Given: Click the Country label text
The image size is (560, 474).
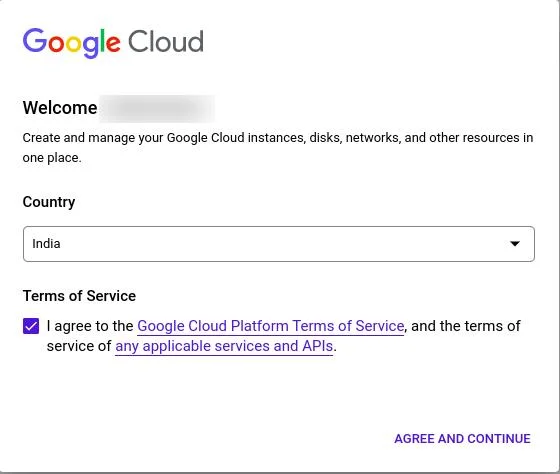Looking at the screenshot, I should pos(49,202).
